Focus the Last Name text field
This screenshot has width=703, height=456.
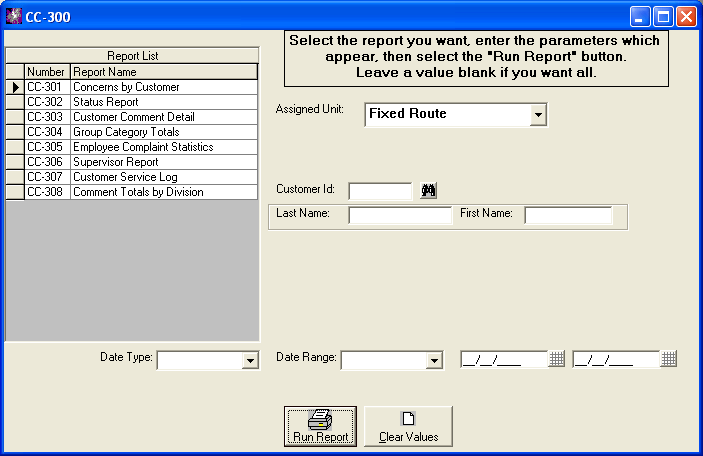[x=400, y=215]
